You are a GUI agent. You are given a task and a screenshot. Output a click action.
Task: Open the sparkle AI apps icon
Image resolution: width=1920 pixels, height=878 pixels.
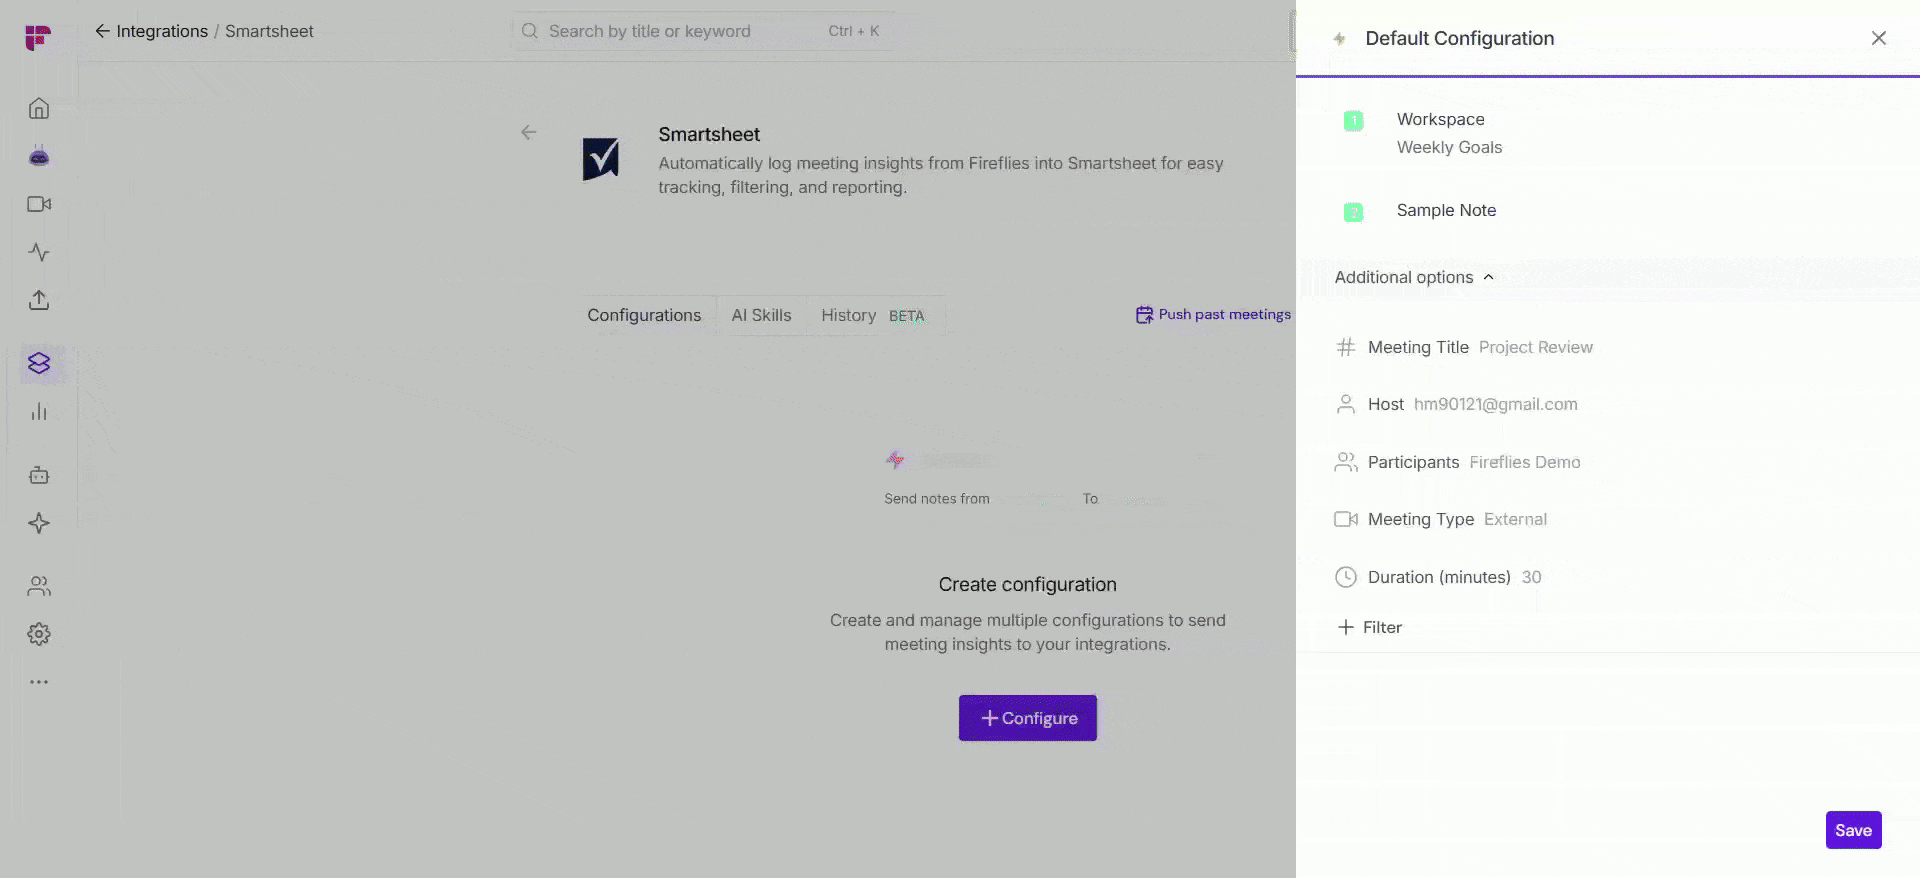(39, 523)
